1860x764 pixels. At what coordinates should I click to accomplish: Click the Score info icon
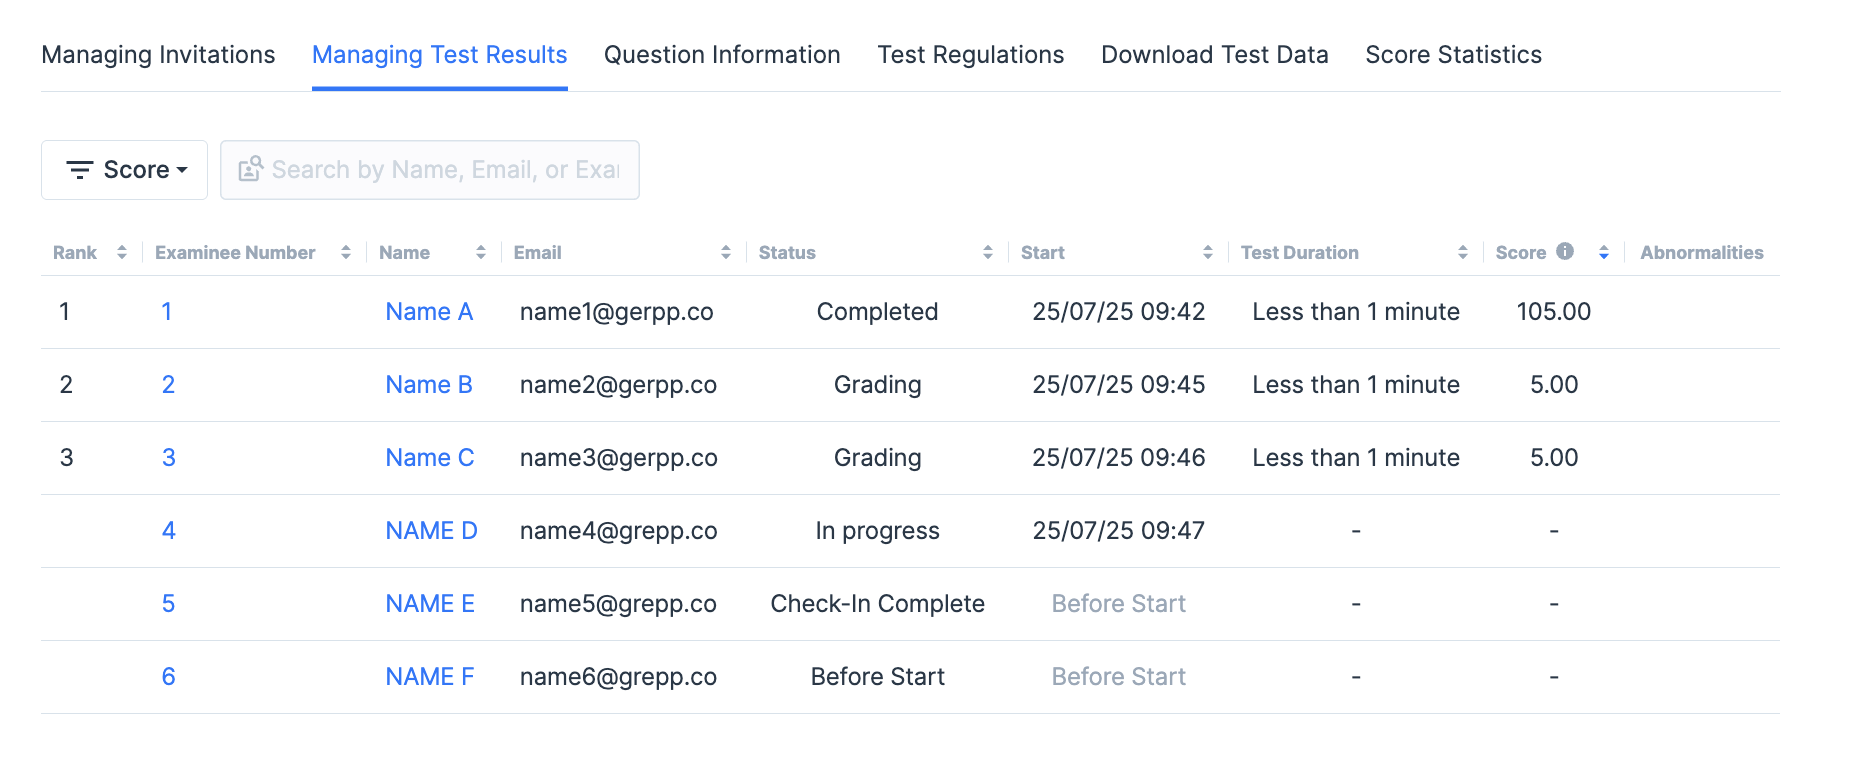1565,252
